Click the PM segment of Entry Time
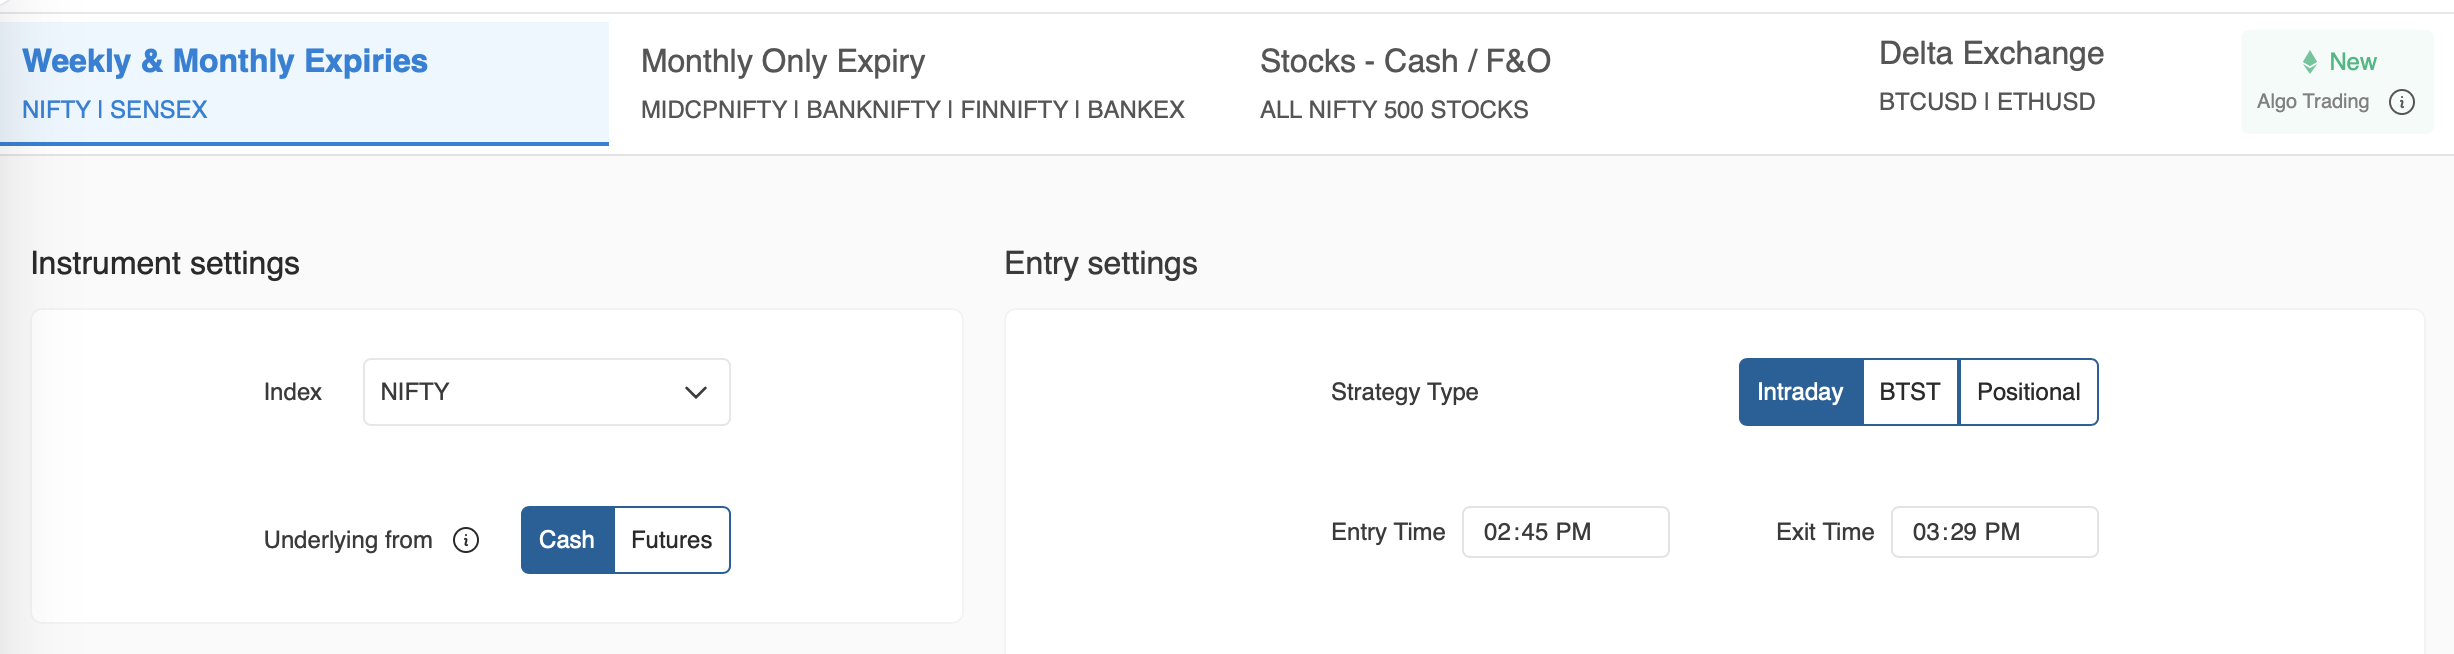Screen dimensions: 2454x654 click(x=1573, y=532)
